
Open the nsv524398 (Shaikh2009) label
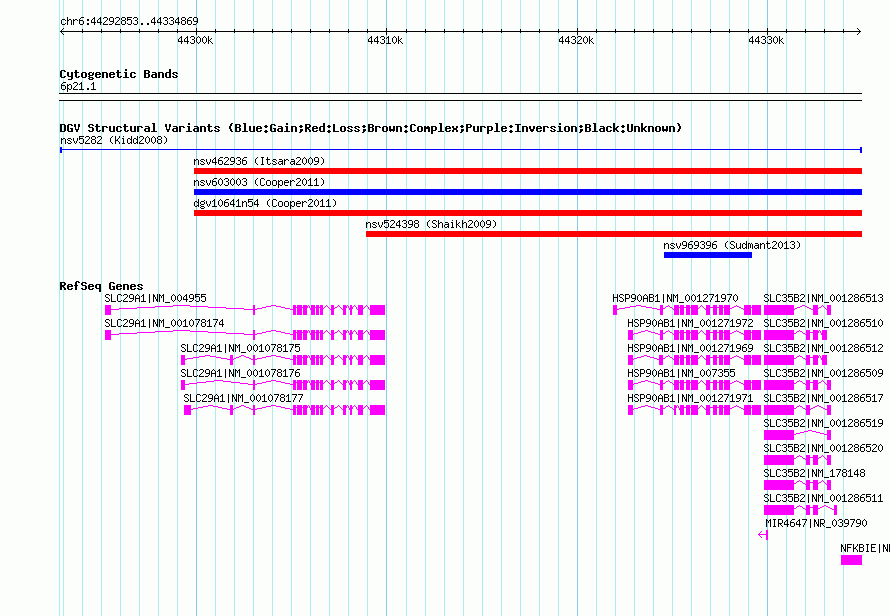[x=431, y=224]
